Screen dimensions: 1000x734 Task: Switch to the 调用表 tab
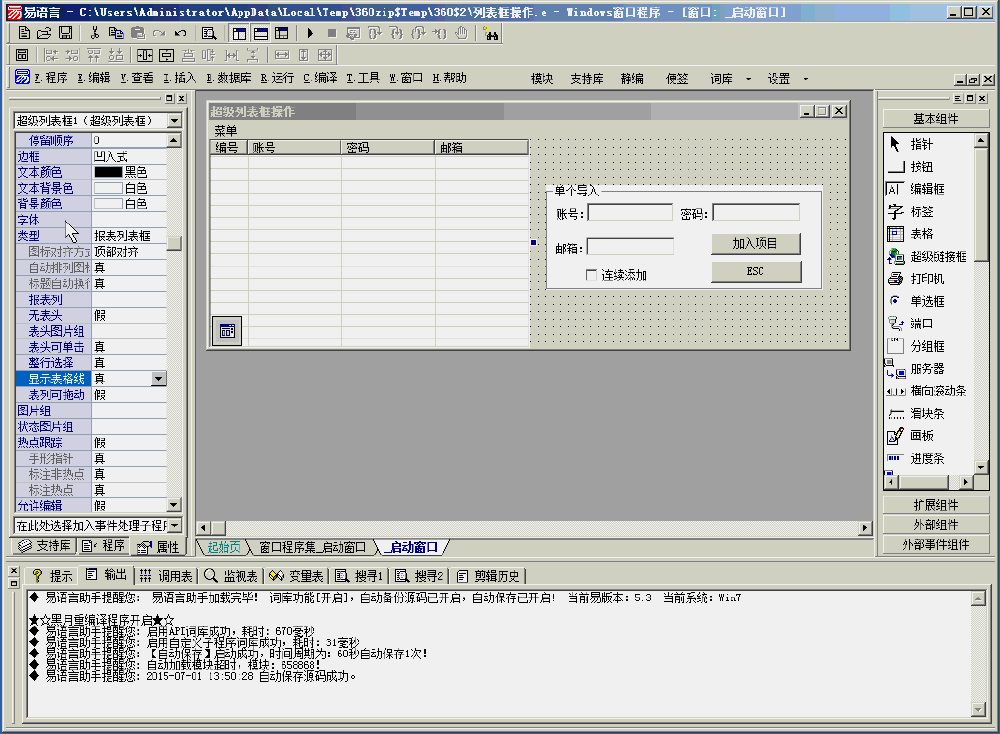(166, 576)
